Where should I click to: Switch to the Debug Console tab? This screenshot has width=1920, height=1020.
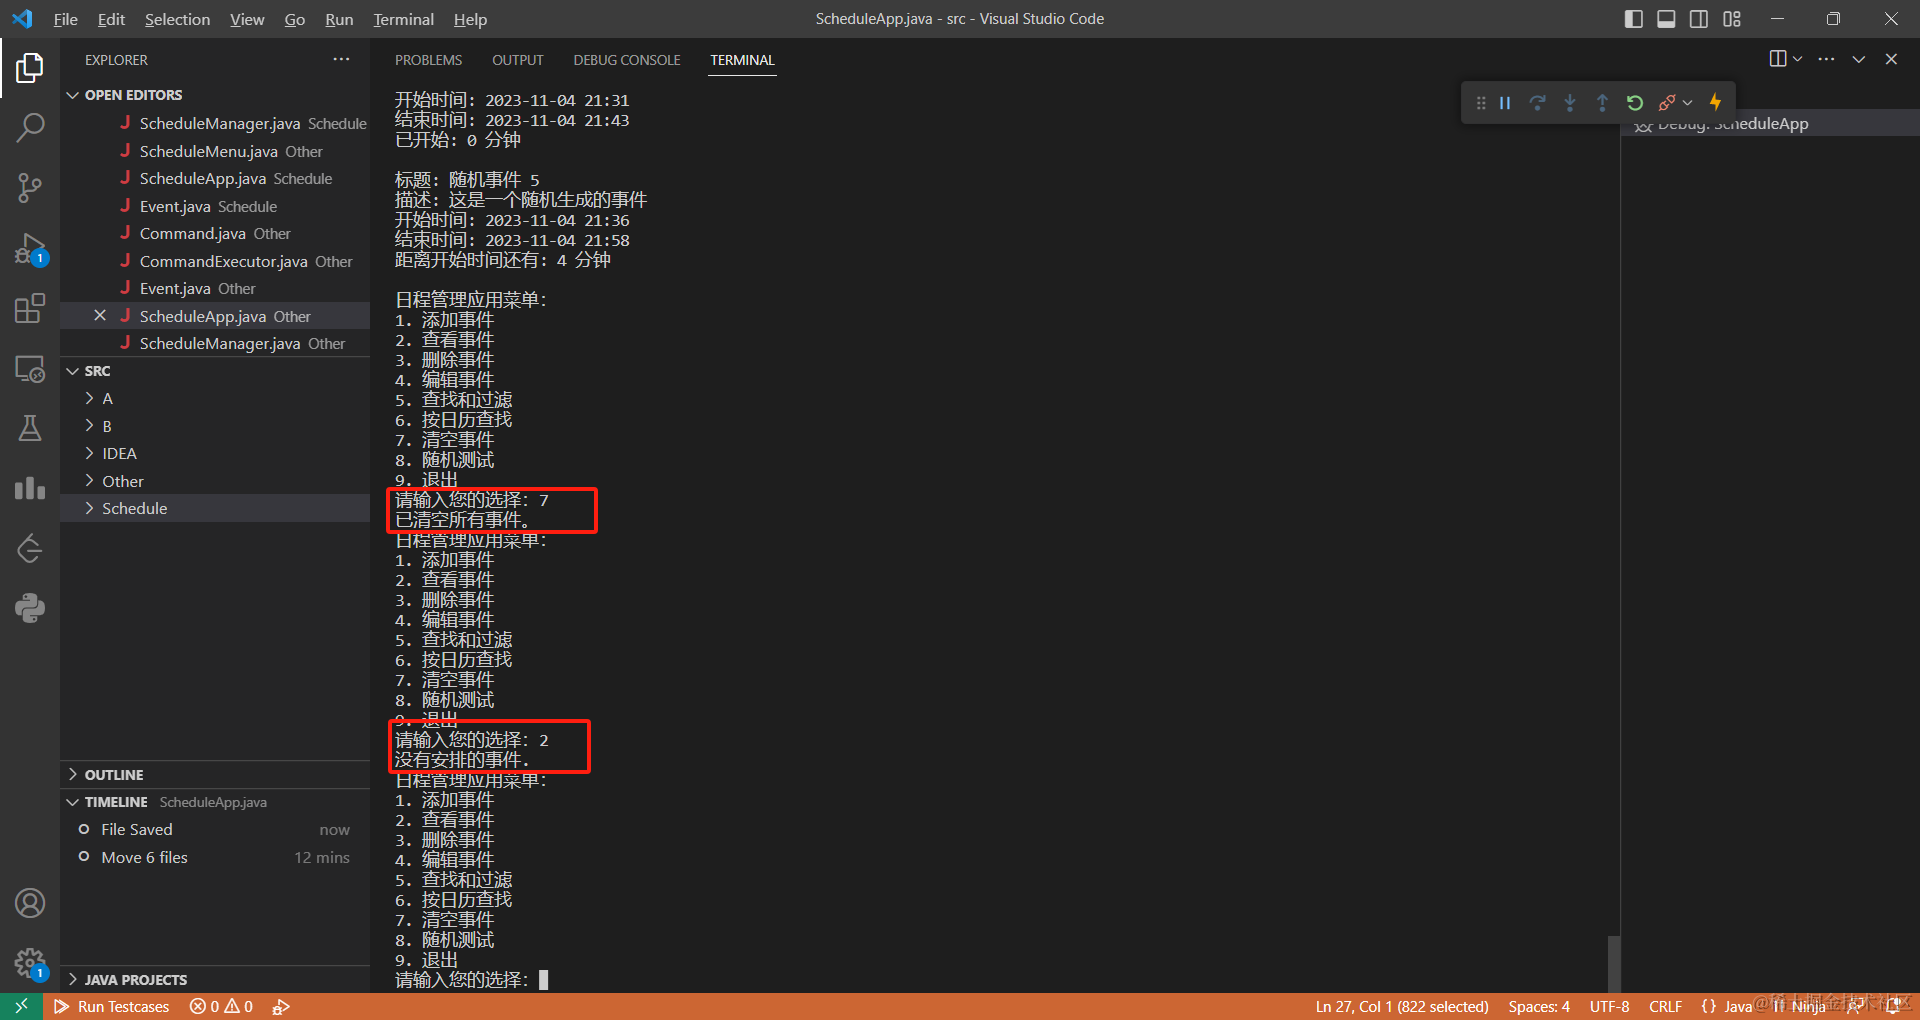click(627, 60)
